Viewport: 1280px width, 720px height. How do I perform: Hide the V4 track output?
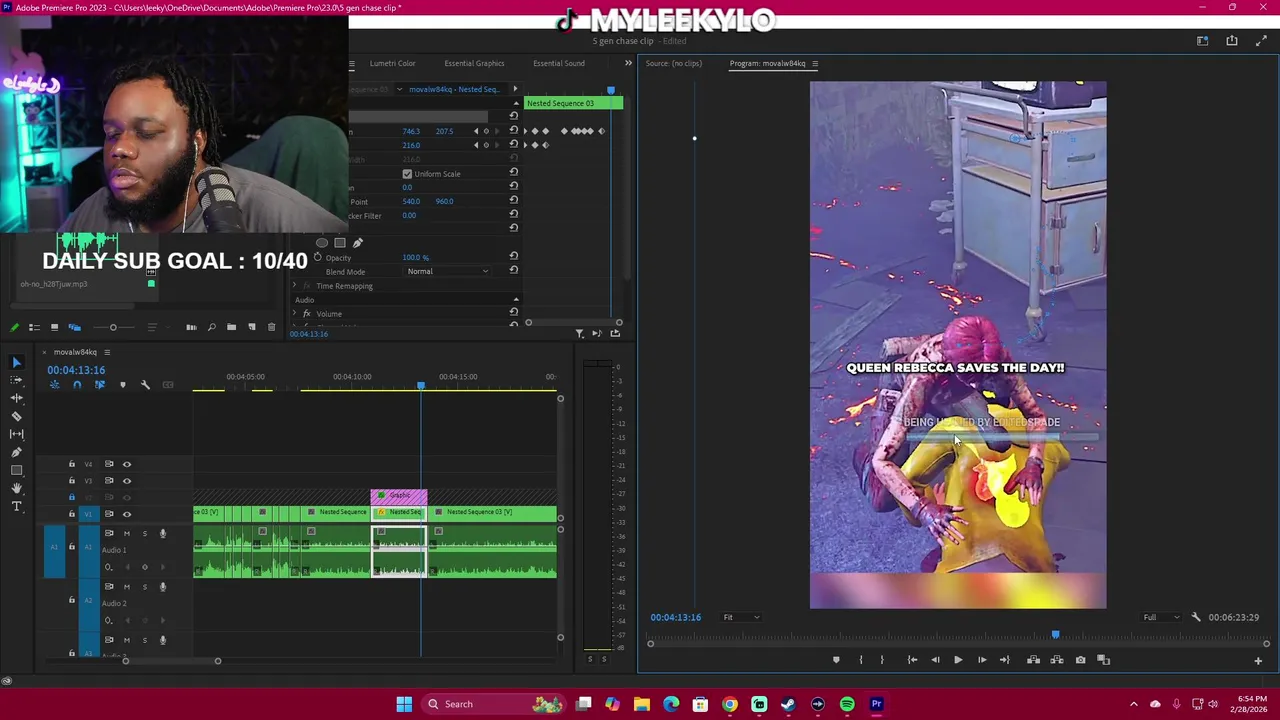(126, 464)
